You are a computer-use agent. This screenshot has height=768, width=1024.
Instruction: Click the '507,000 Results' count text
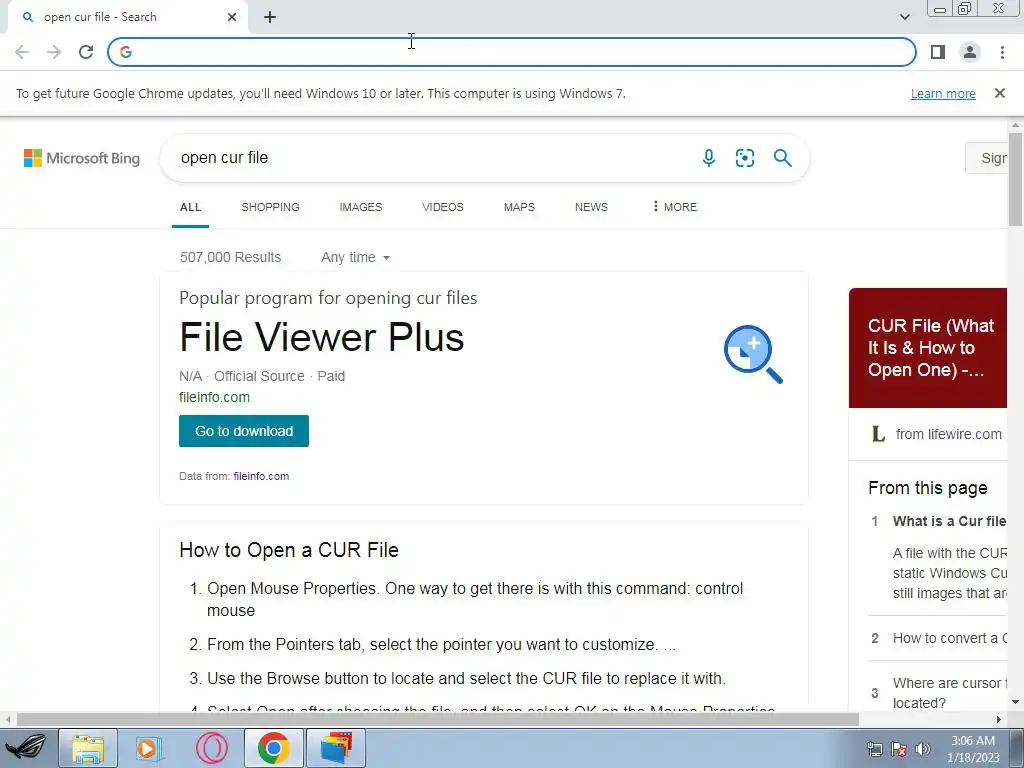pos(231,257)
